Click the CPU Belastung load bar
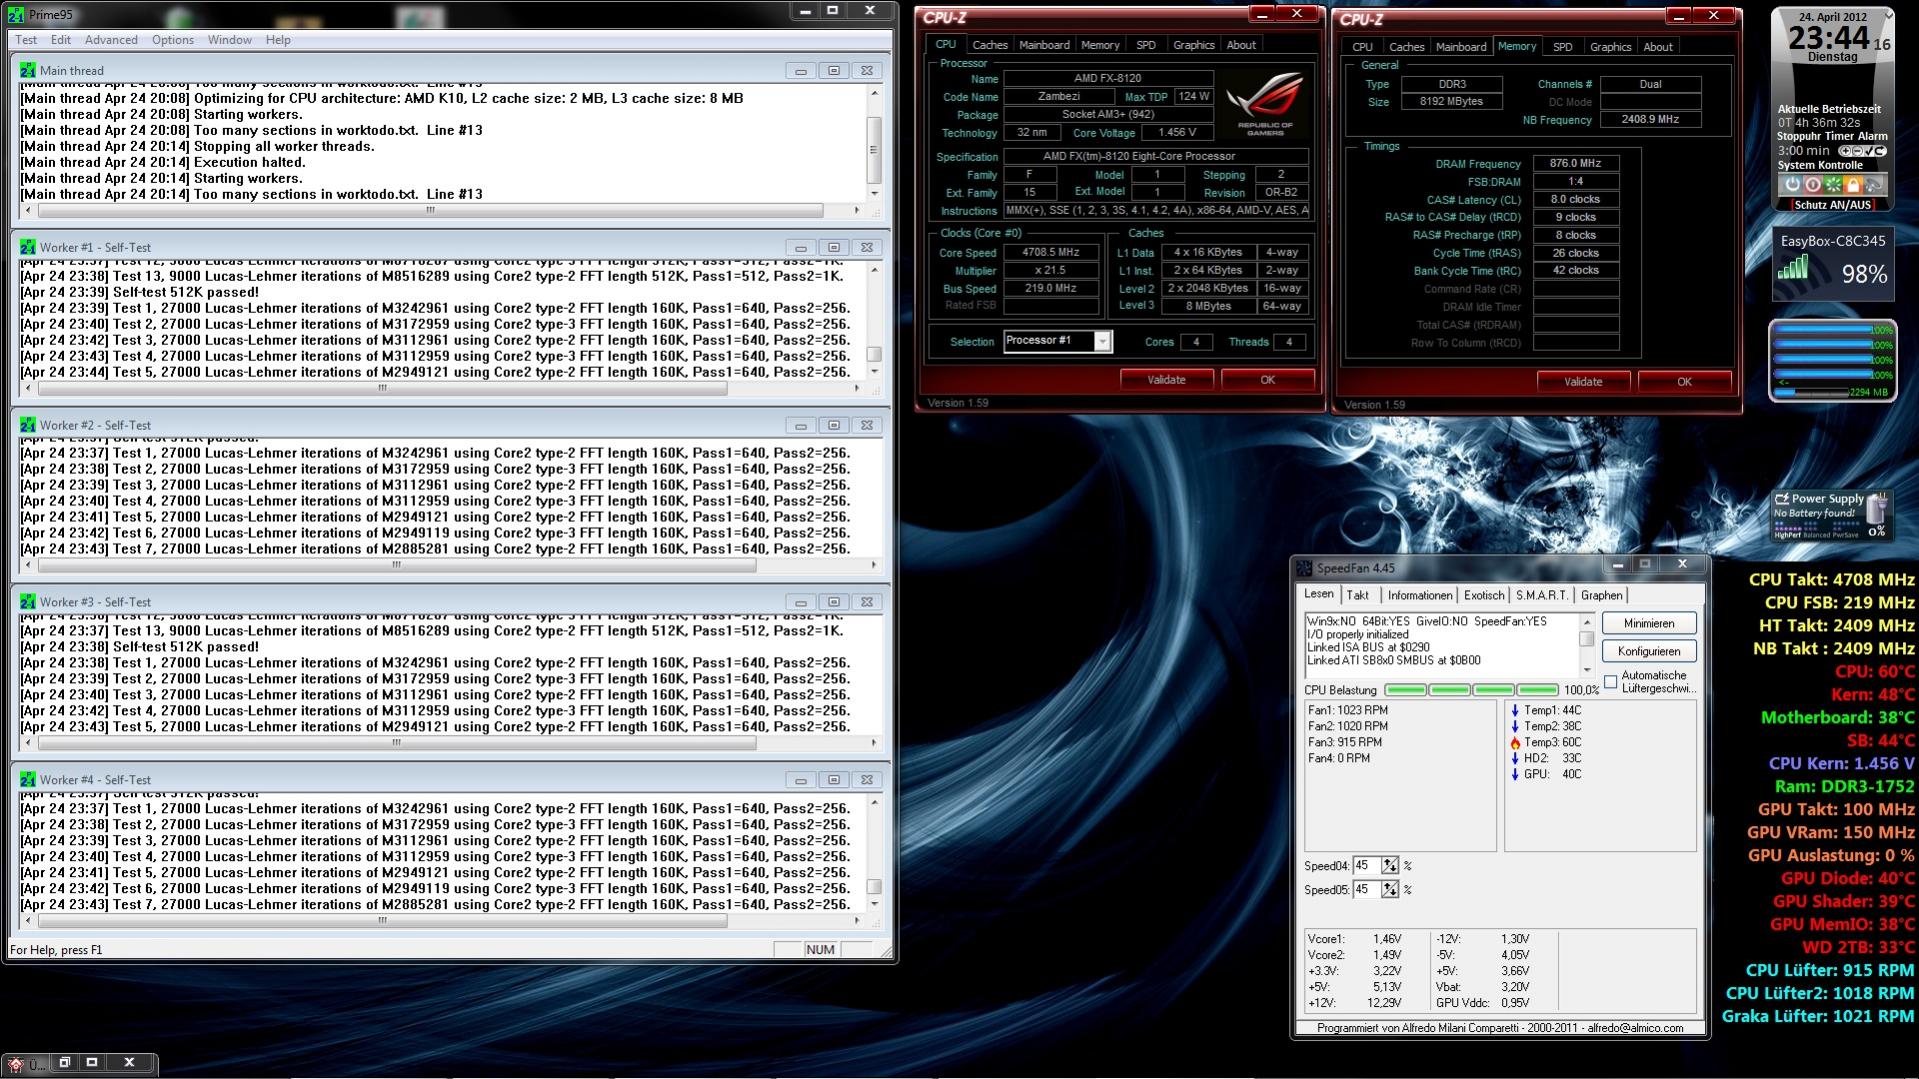Screen dimensions: 1919x1079 1471,691
